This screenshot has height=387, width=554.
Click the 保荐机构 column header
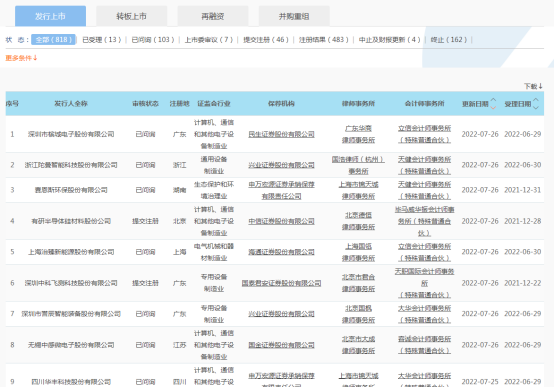click(x=281, y=104)
